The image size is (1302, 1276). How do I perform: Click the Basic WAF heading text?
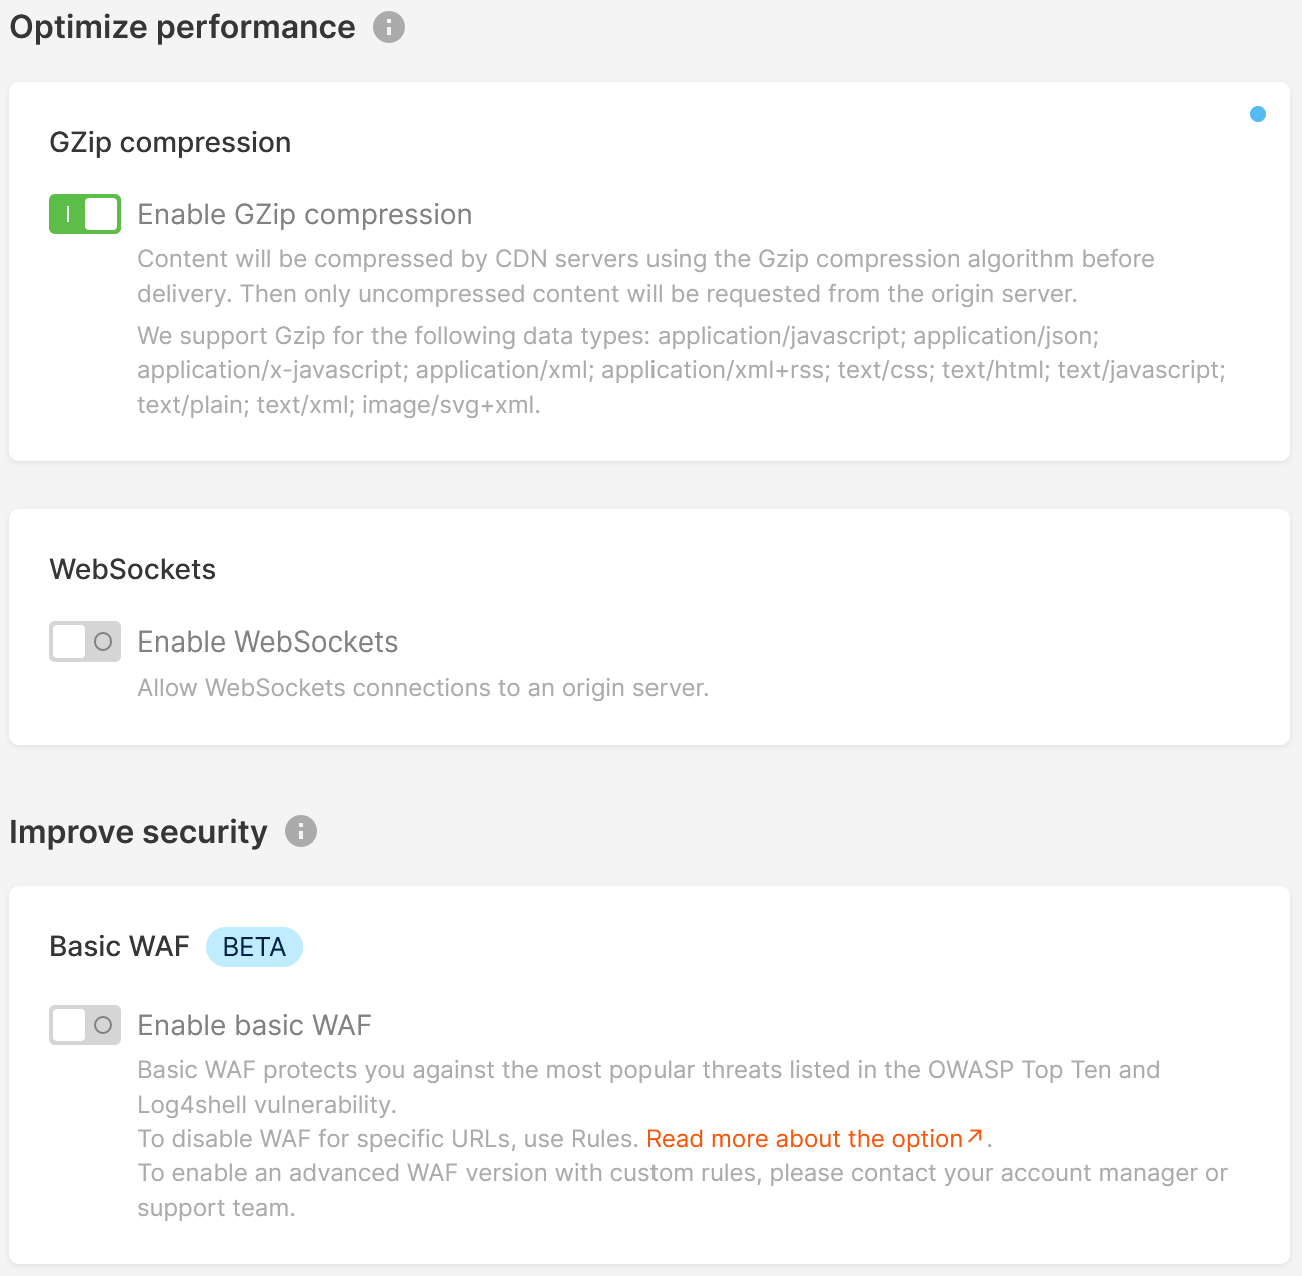click(119, 946)
